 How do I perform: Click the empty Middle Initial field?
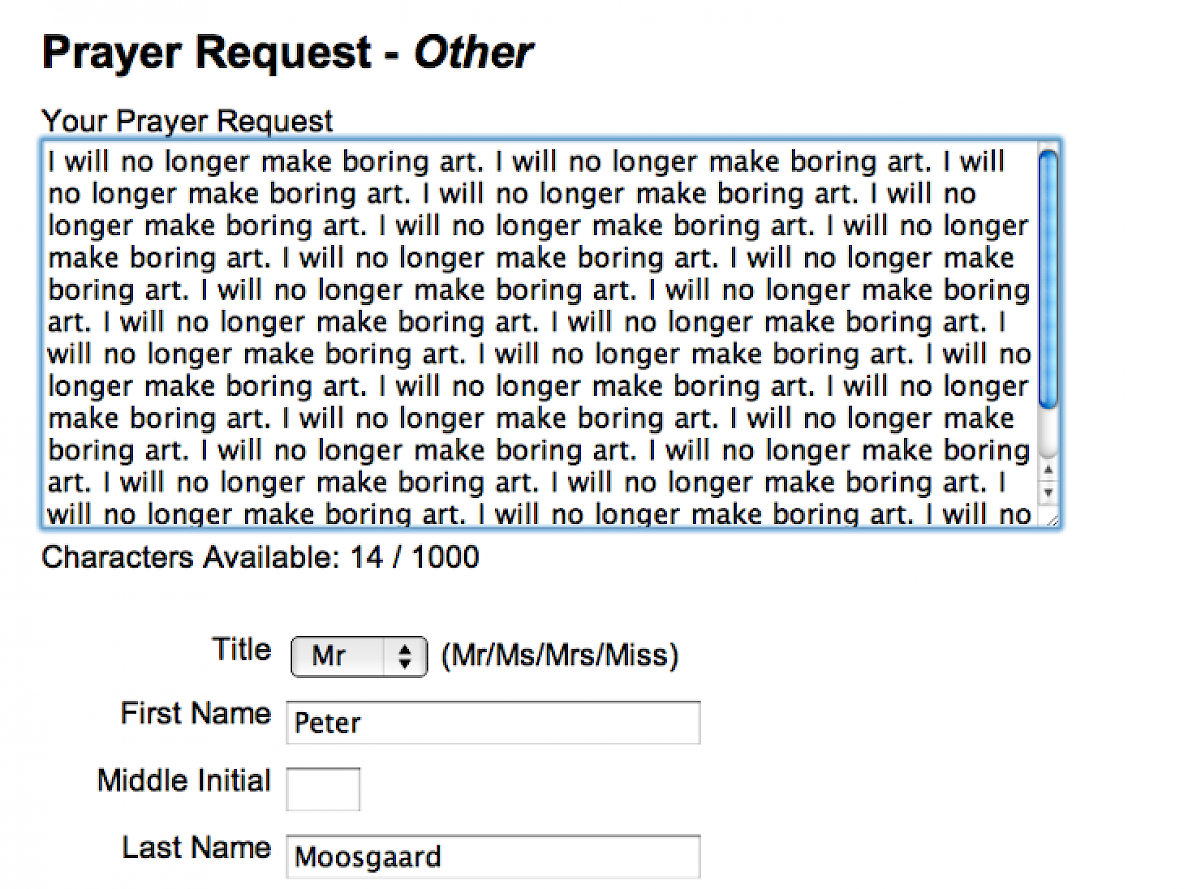click(x=323, y=789)
